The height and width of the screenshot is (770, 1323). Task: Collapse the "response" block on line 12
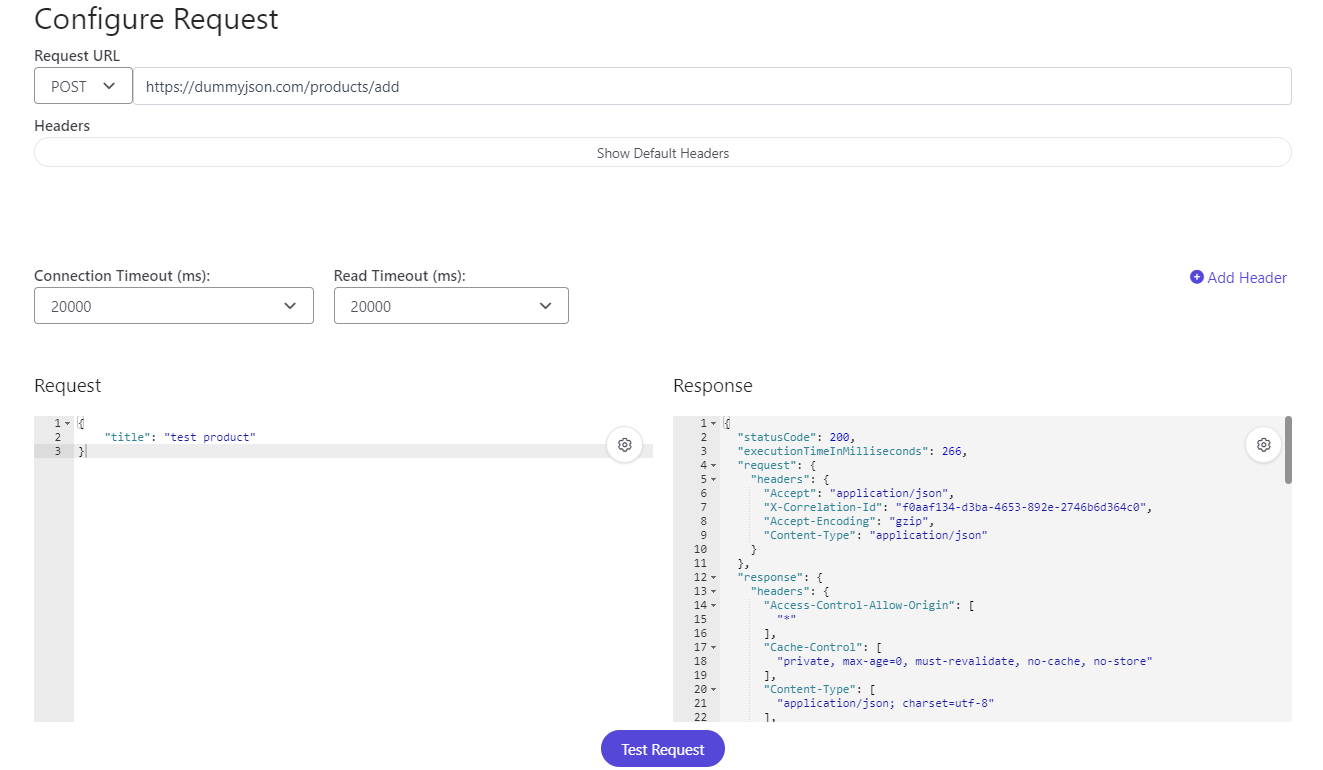click(x=713, y=578)
